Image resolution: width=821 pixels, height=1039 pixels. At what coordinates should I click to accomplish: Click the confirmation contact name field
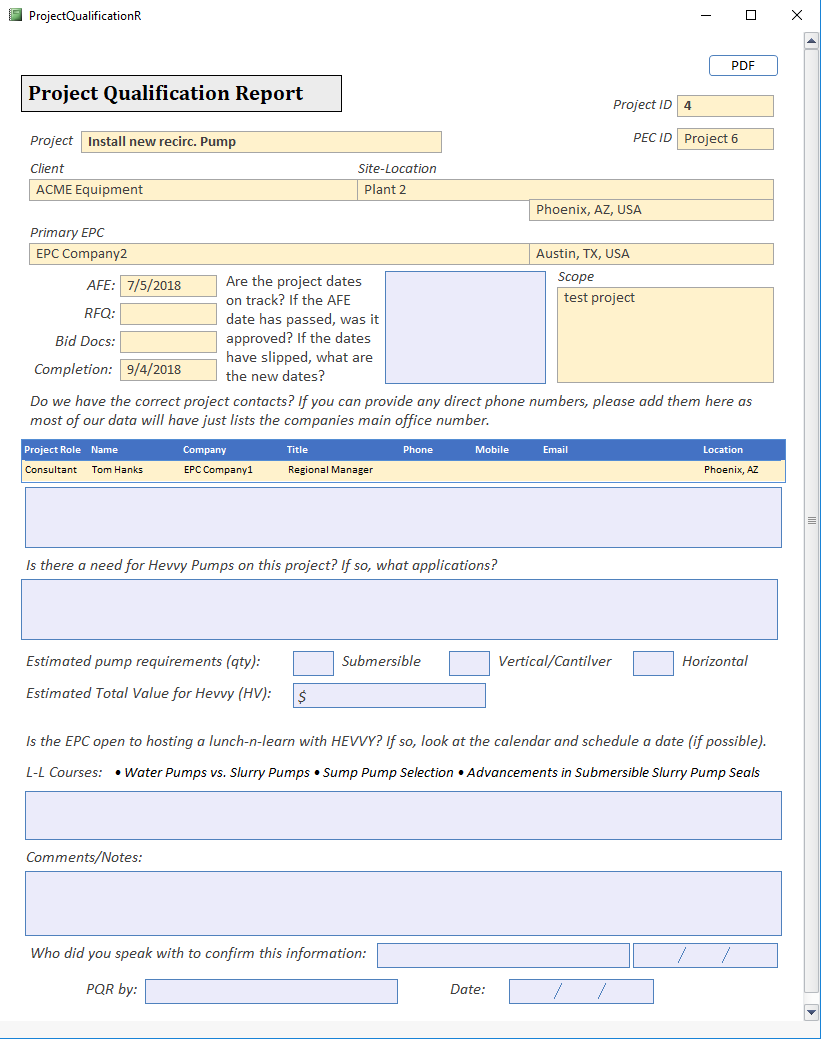[x=503, y=956]
